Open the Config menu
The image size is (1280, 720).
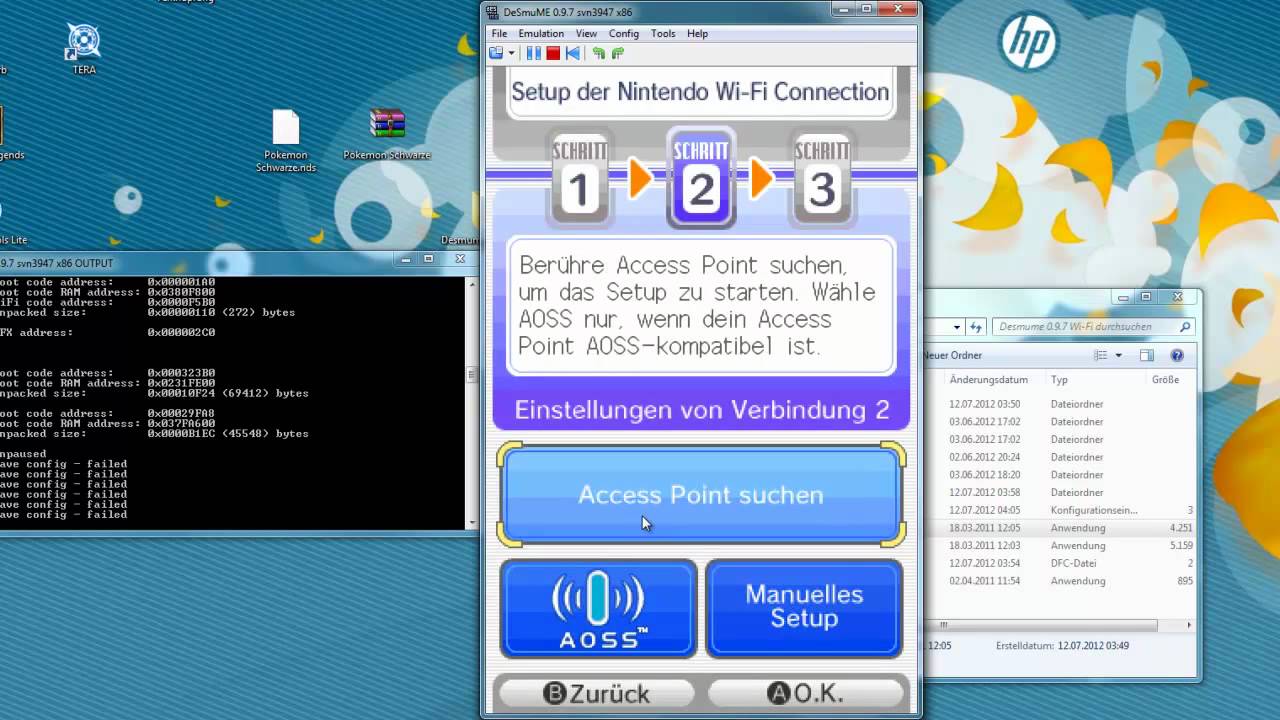click(624, 33)
